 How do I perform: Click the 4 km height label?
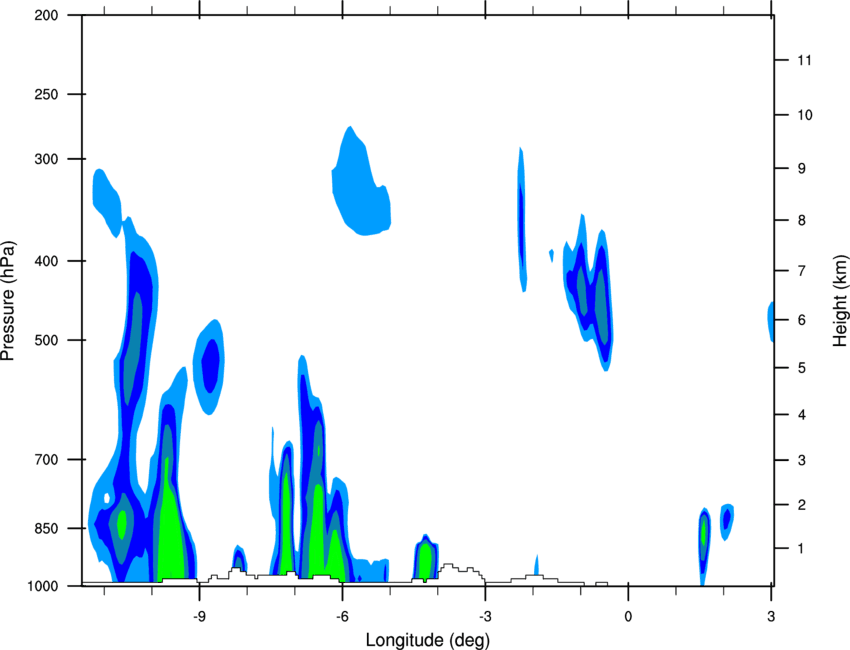(x=802, y=415)
